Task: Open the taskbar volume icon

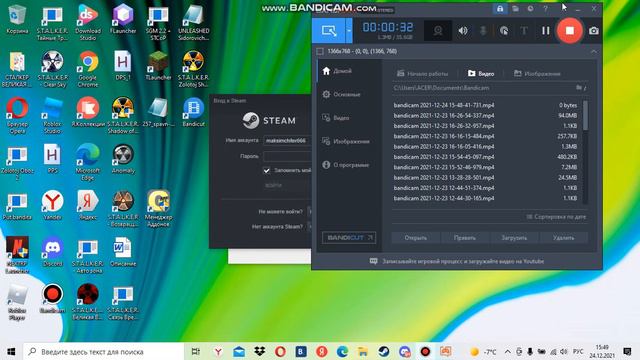Action: tap(564, 351)
